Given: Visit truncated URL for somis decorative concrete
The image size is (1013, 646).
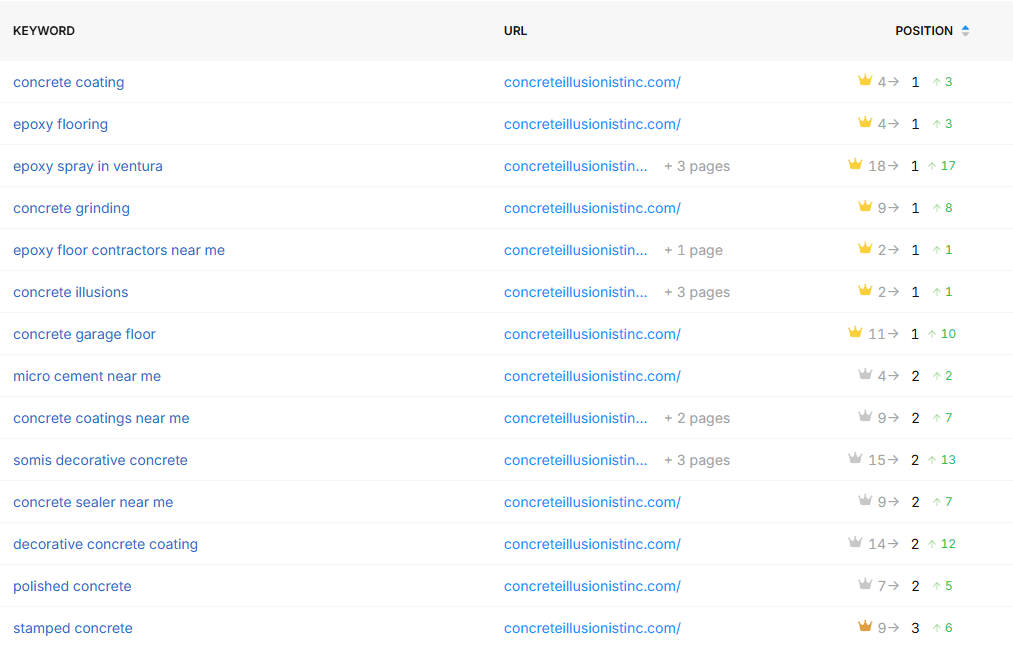Looking at the screenshot, I should pos(576,460).
